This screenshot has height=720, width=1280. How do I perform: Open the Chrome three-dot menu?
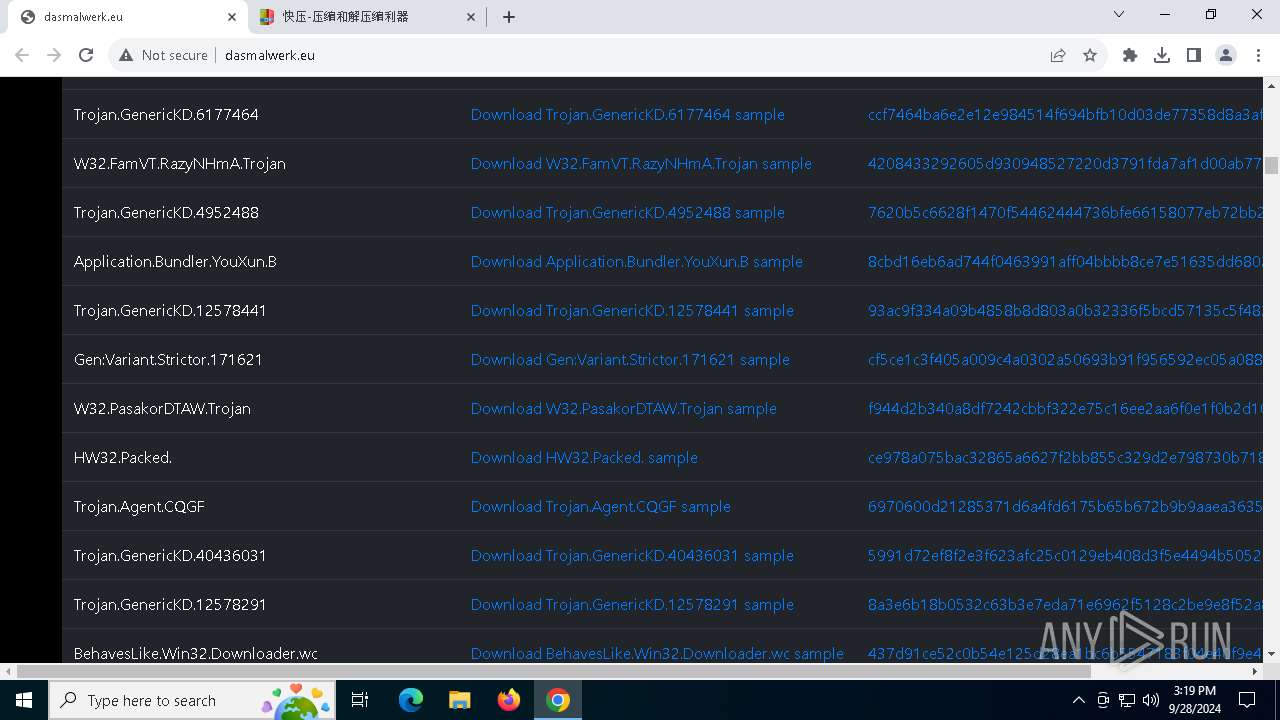click(x=1258, y=55)
